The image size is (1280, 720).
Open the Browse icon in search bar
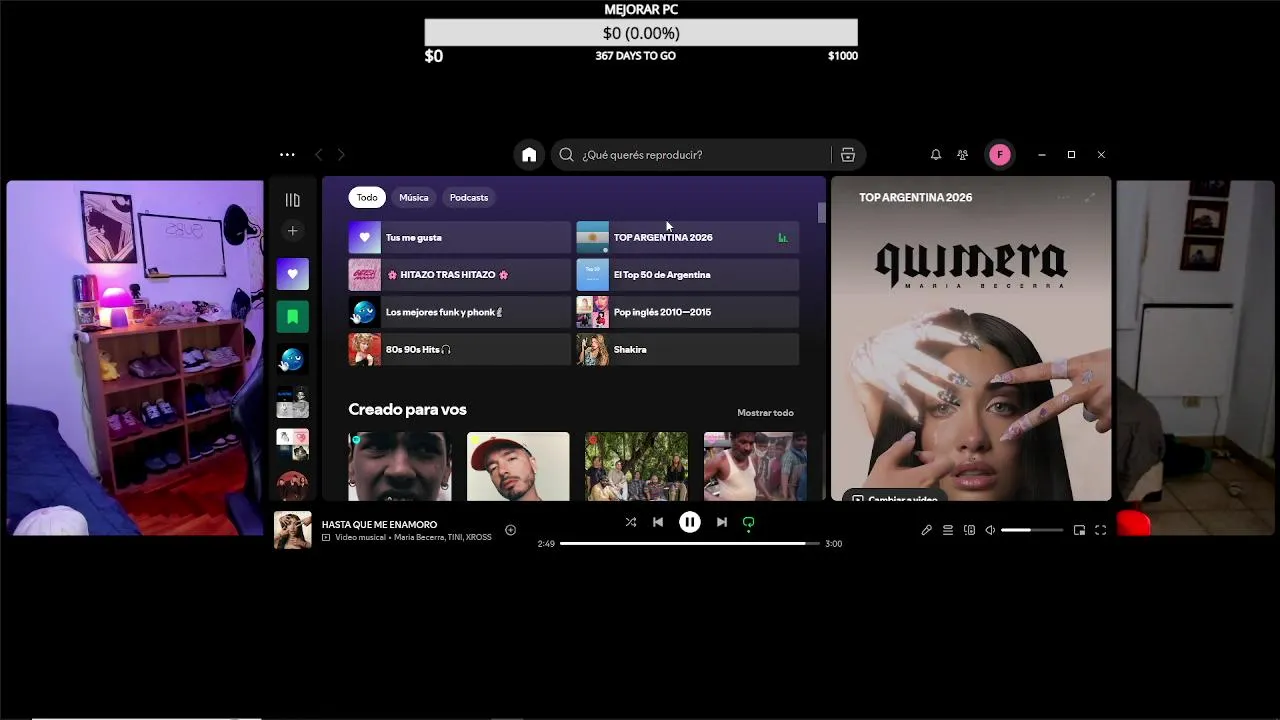pos(848,155)
